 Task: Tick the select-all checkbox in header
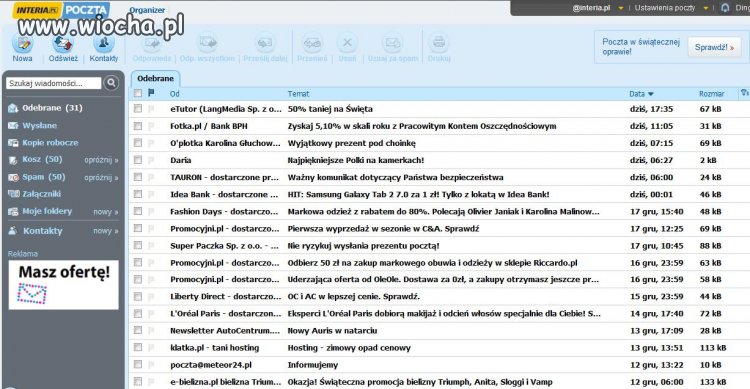coord(138,93)
